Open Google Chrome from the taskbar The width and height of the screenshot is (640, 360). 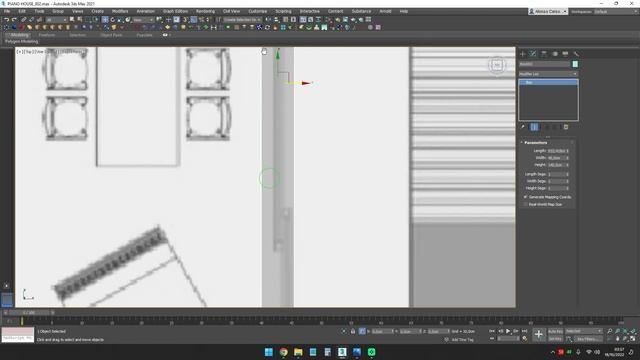pos(283,352)
